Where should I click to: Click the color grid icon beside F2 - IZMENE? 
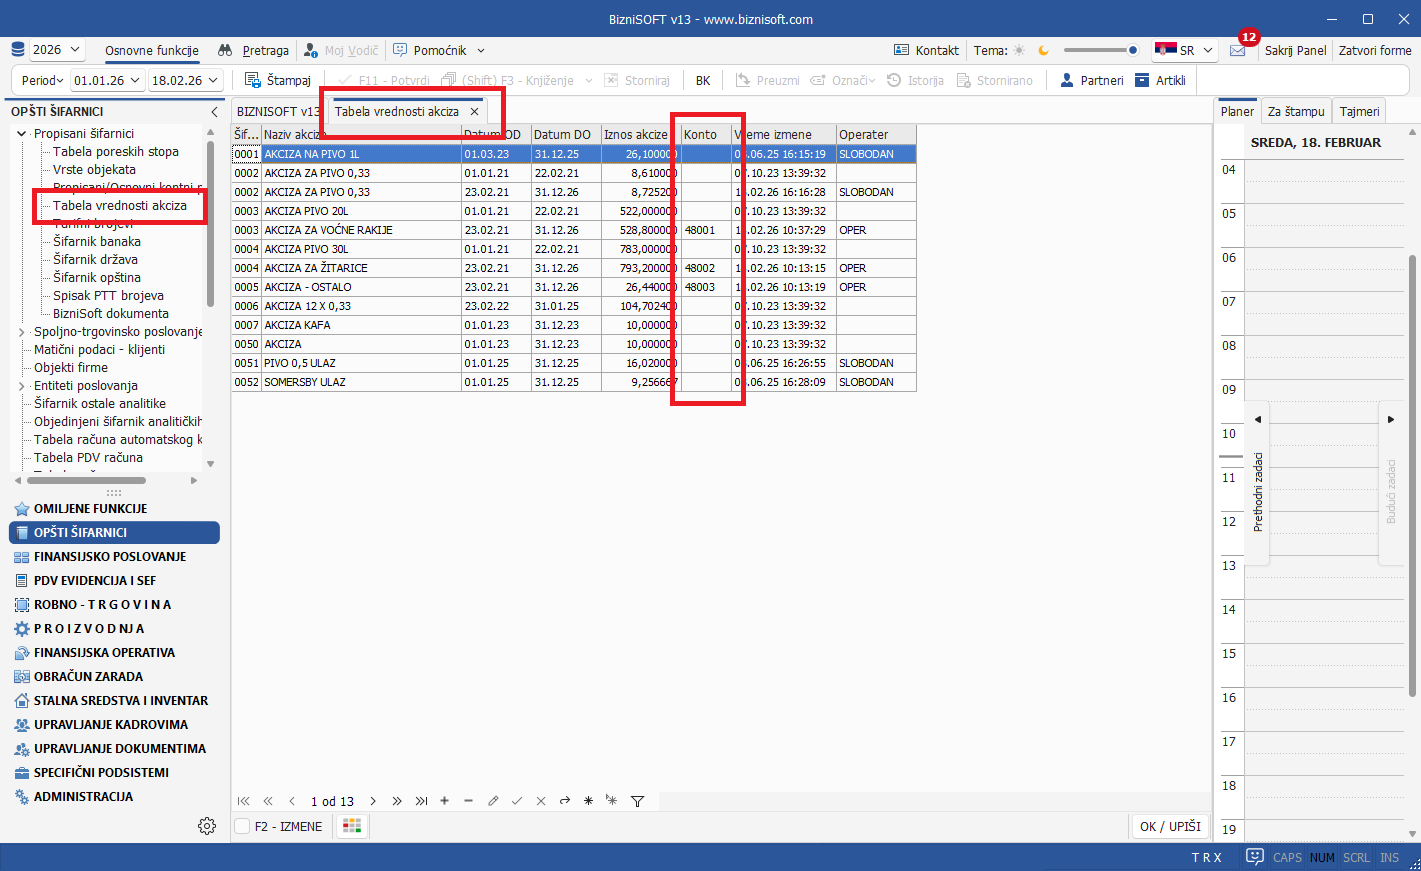[351, 826]
